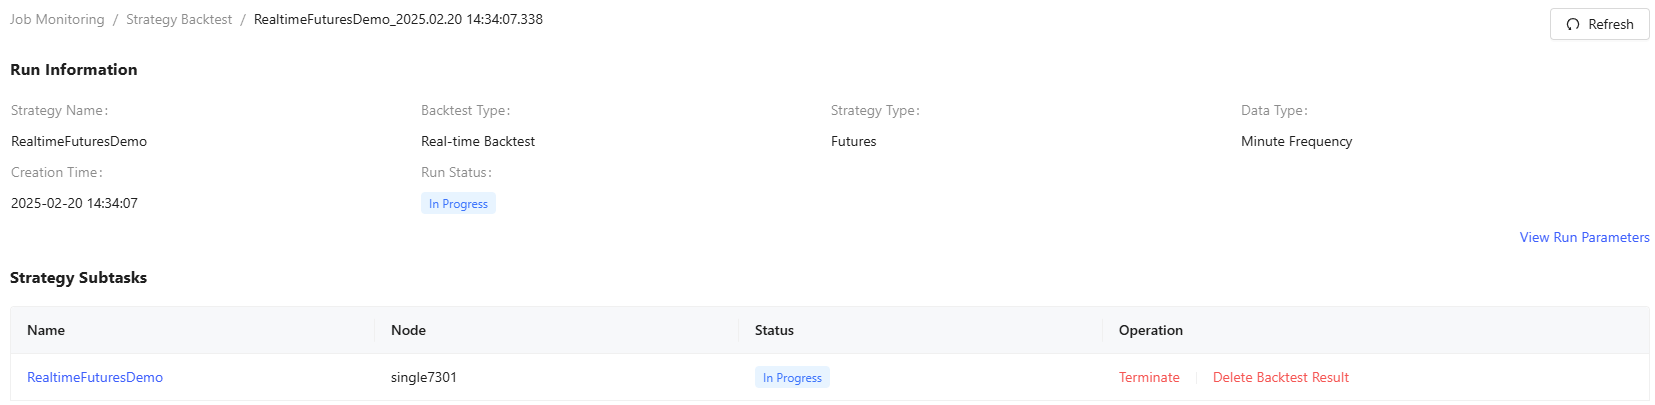Viewport: 1655px width, 405px height.
Task: Click the Strategy Name value RealtimeFuturesDemo
Action: [79, 141]
